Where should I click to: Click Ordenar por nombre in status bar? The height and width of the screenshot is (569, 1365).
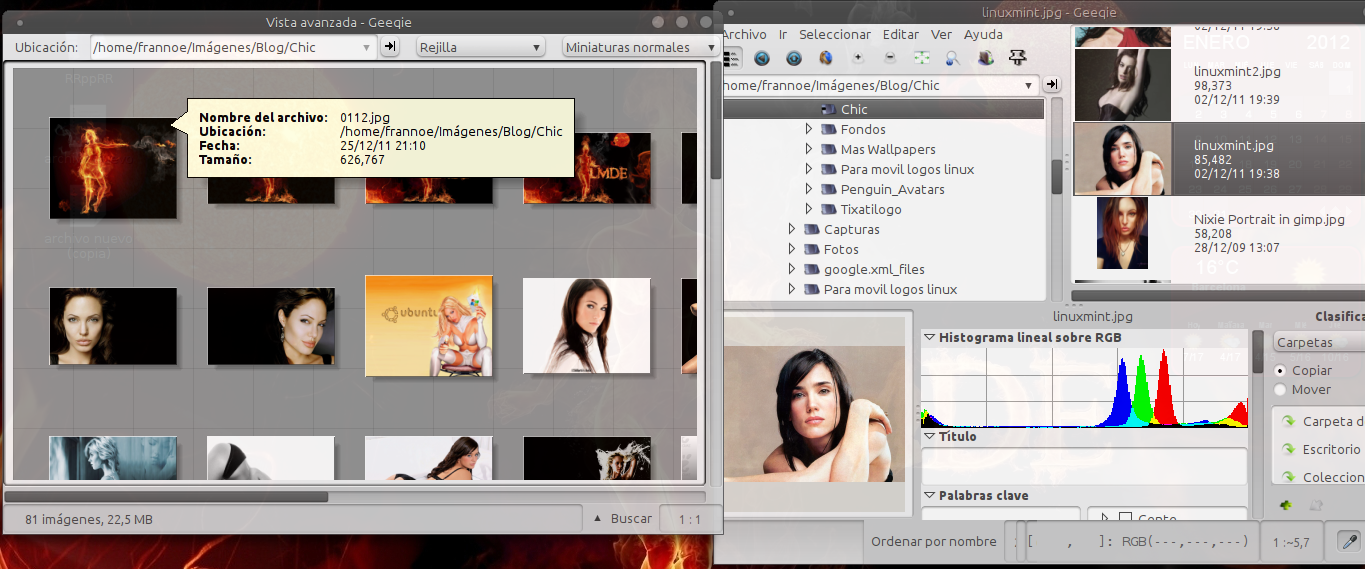934,541
